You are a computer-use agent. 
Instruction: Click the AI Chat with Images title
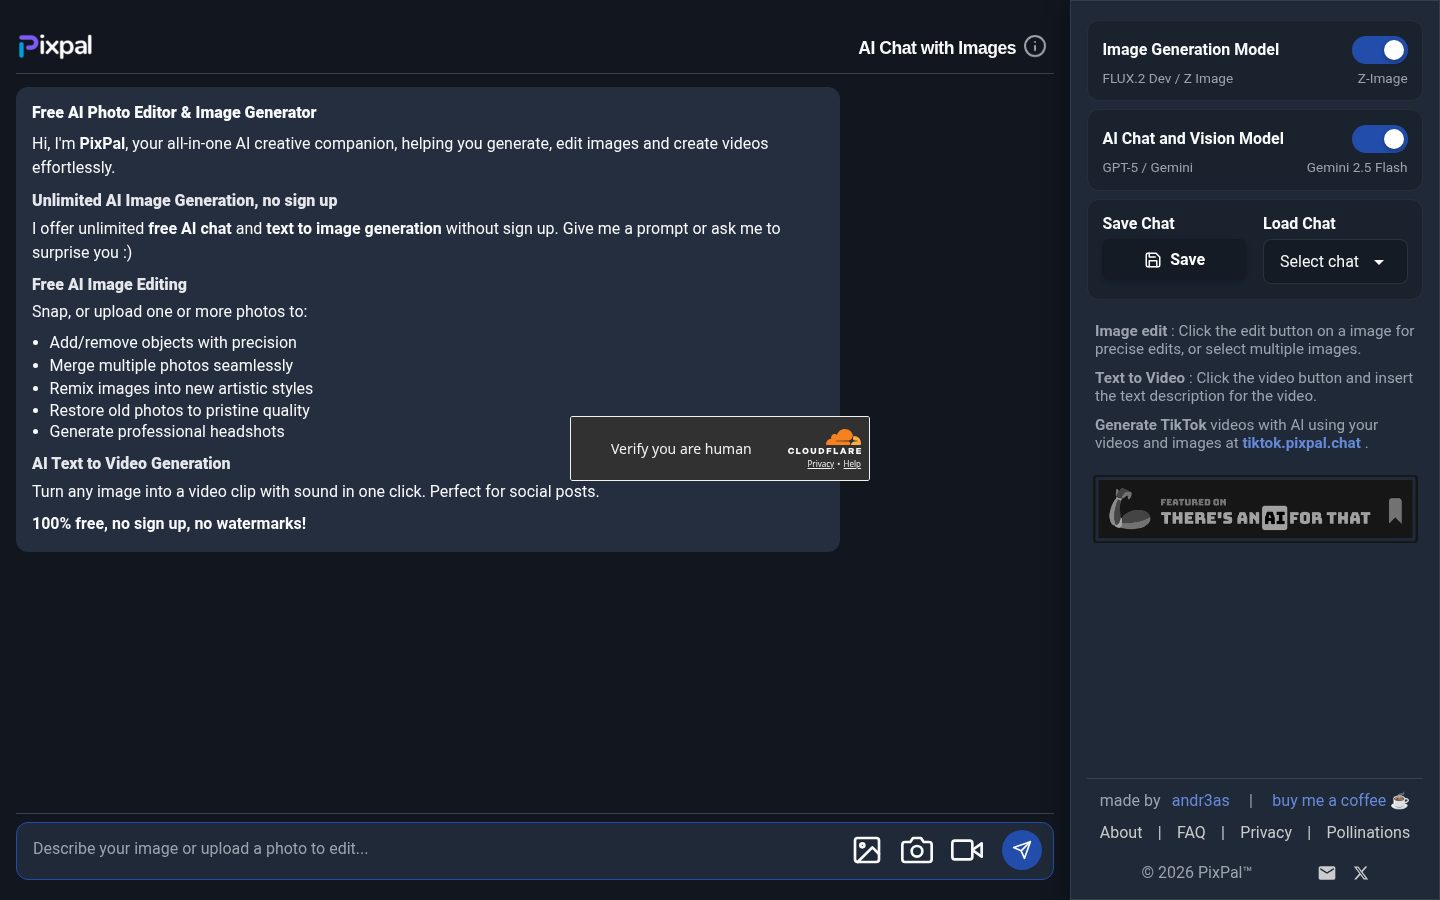(937, 48)
